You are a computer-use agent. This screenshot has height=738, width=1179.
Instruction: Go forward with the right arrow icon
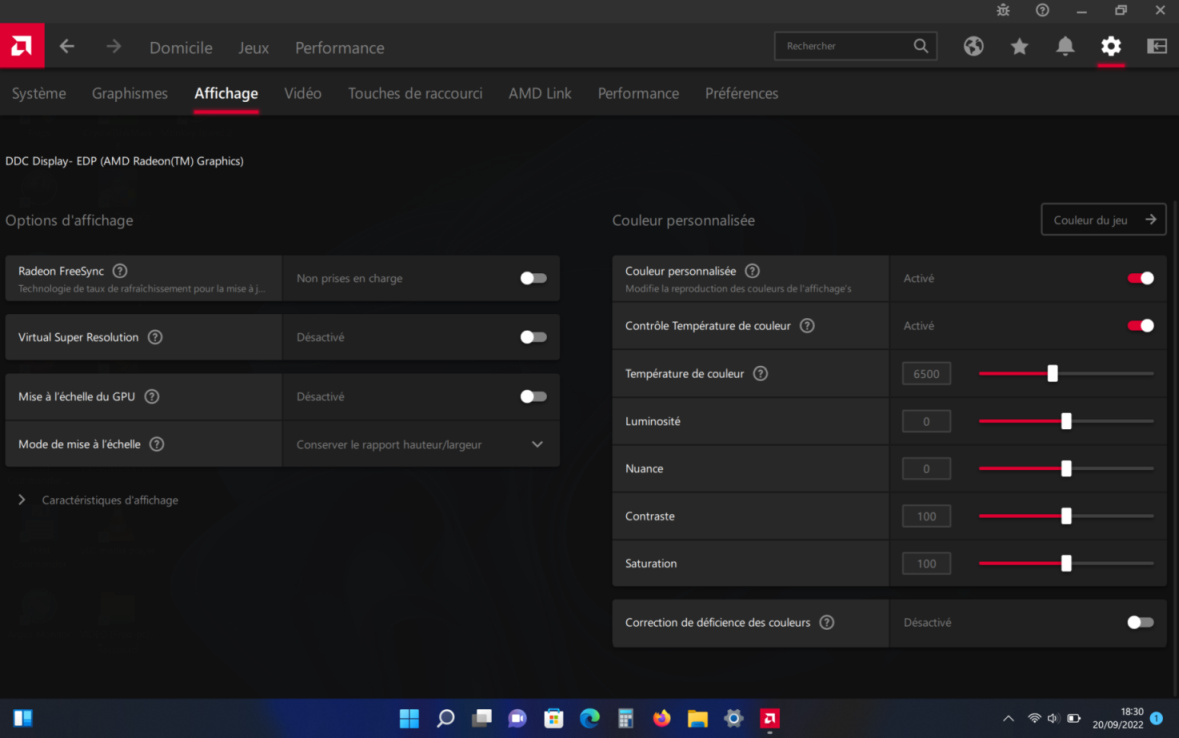(x=114, y=47)
